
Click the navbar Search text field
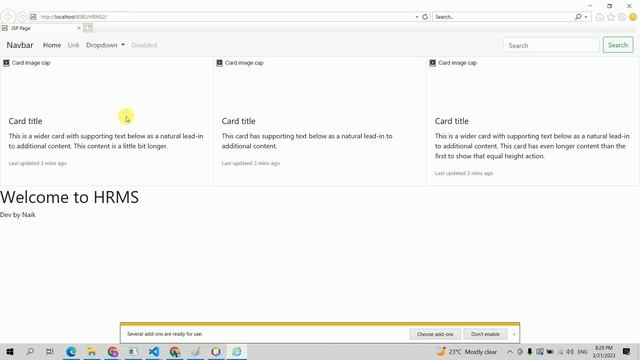[x=551, y=45]
